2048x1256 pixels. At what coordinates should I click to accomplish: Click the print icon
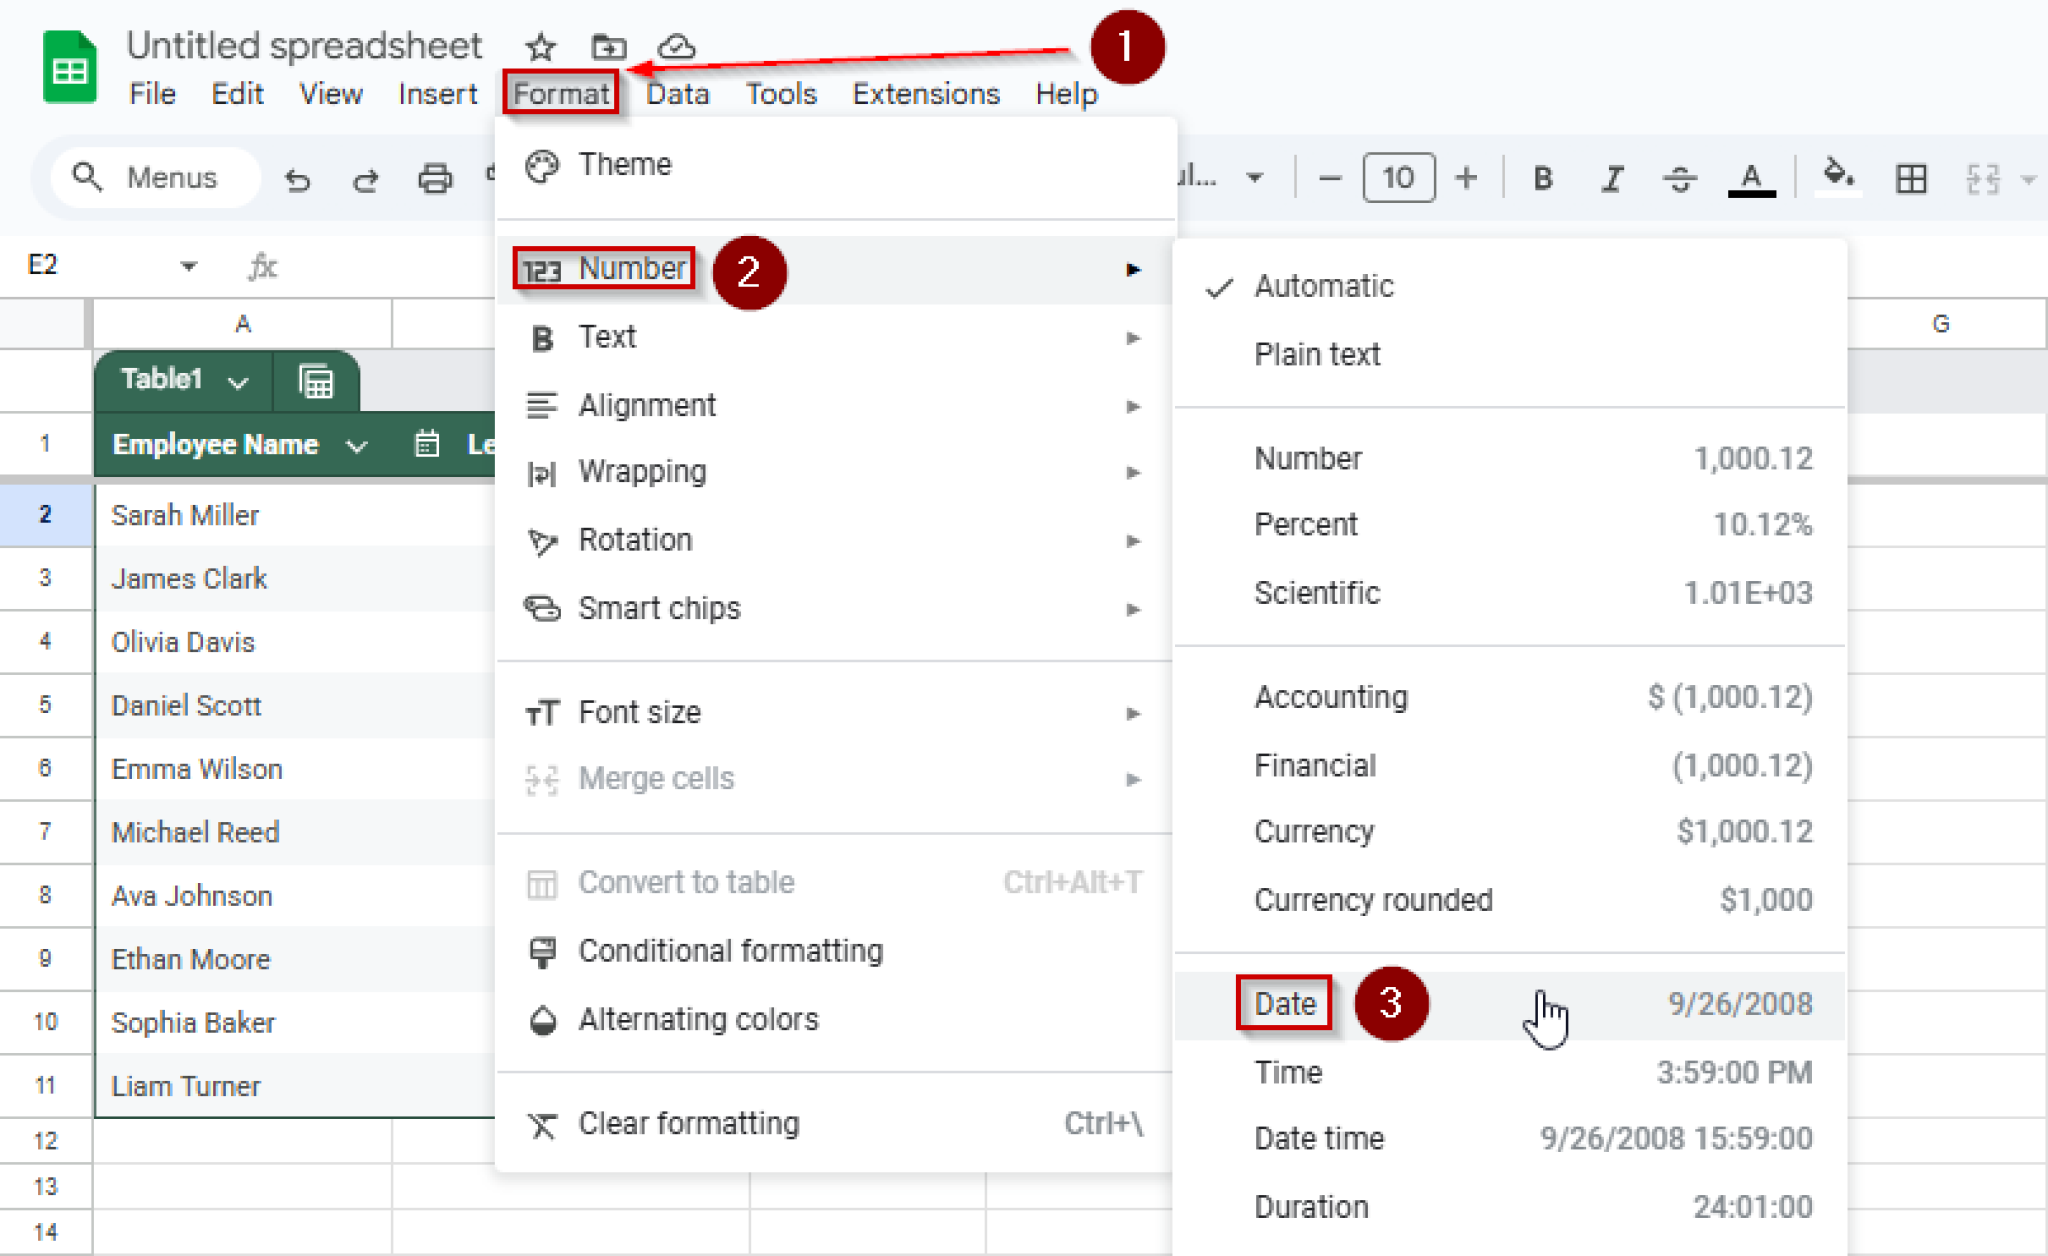tap(434, 180)
